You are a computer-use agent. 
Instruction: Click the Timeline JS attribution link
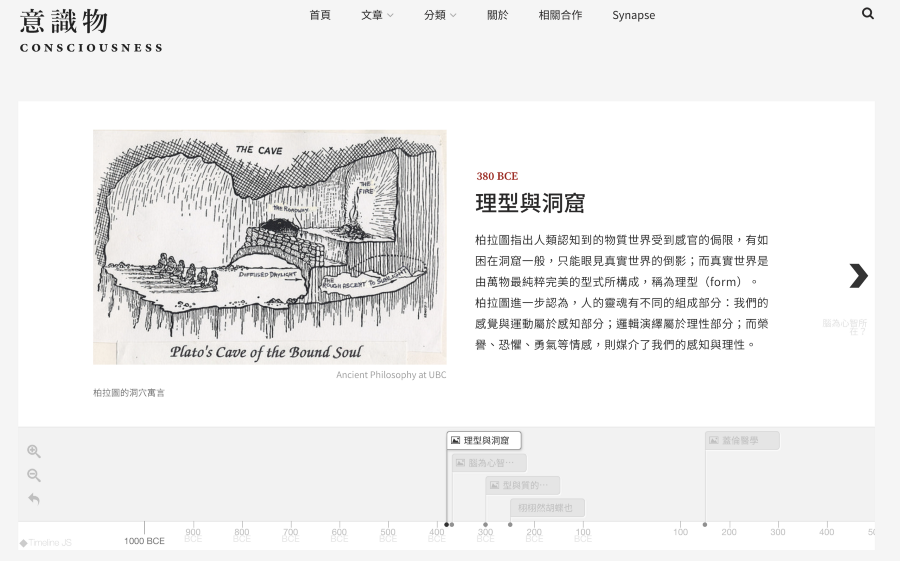coord(45,543)
